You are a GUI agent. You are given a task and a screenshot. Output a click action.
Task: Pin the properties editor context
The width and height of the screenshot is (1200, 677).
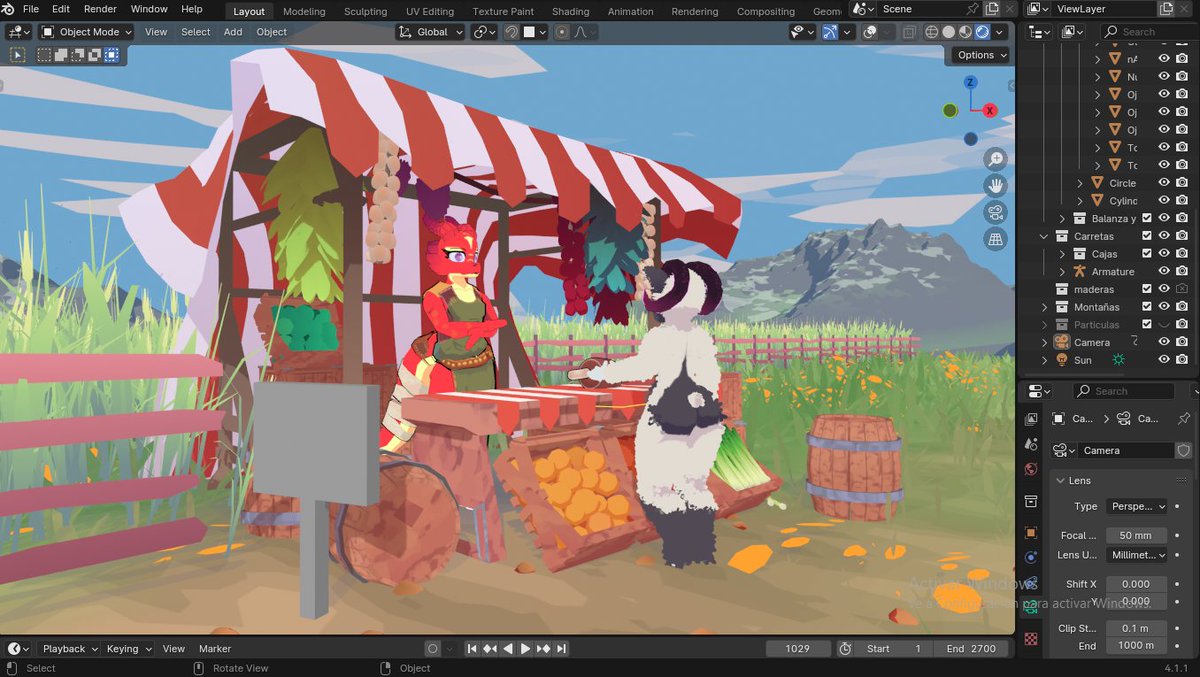pyautogui.click(x=1184, y=418)
